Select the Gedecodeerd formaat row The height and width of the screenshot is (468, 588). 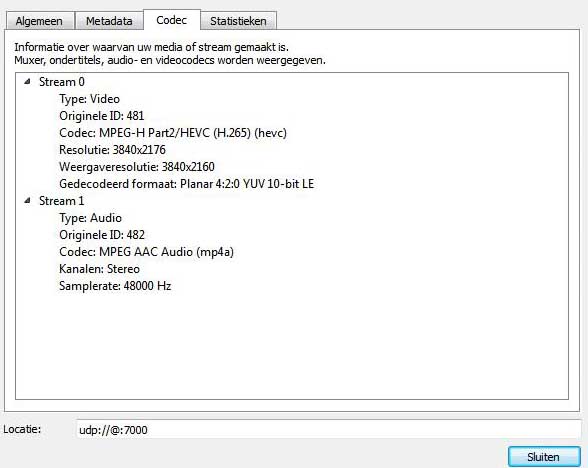click(x=187, y=184)
